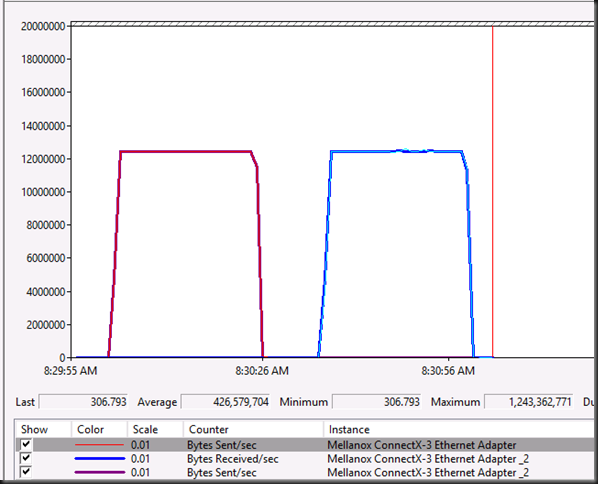Click the blue color line swatch
This screenshot has width=598, height=484.
(x=100, y=458)
